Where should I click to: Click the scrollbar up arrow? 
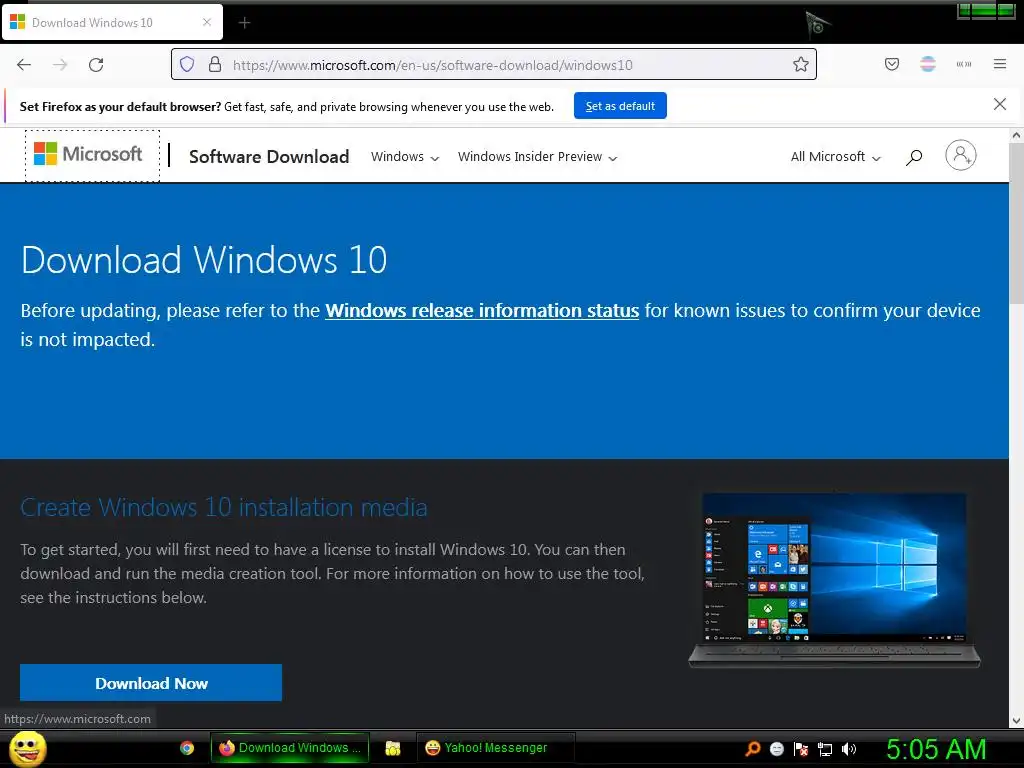1016,136
